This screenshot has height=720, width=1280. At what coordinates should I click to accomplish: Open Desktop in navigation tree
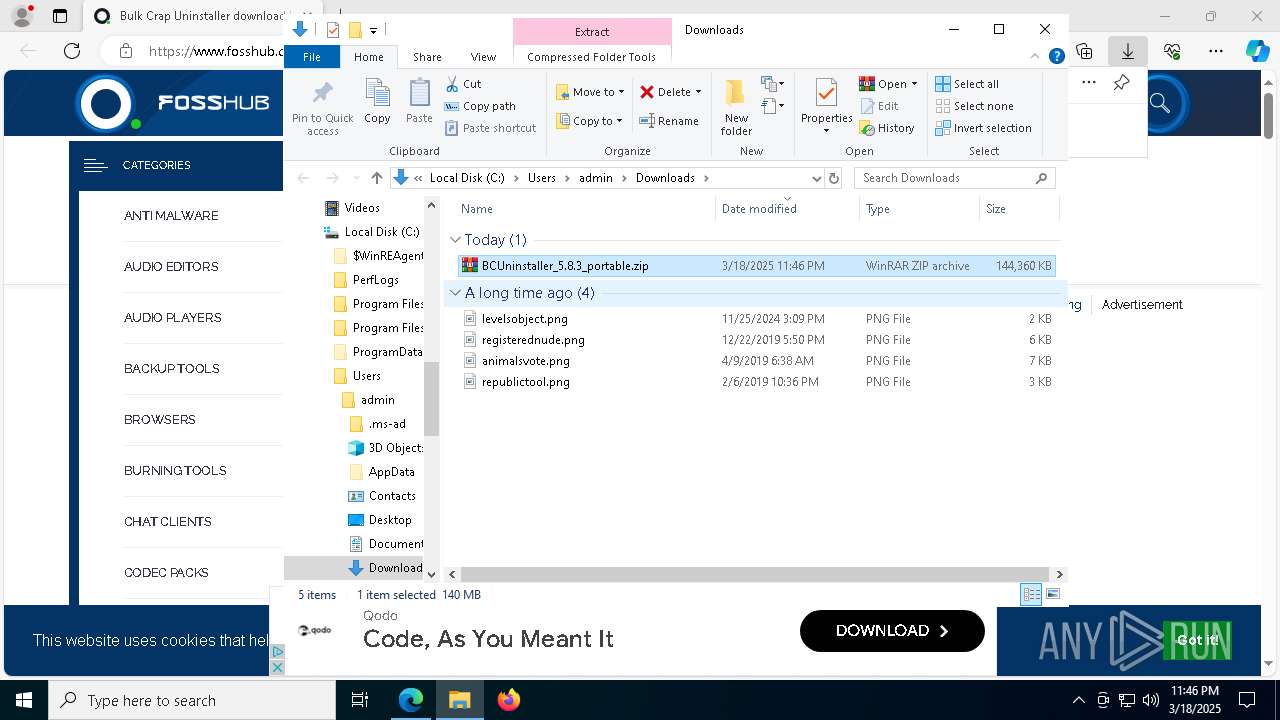point(389,520)
